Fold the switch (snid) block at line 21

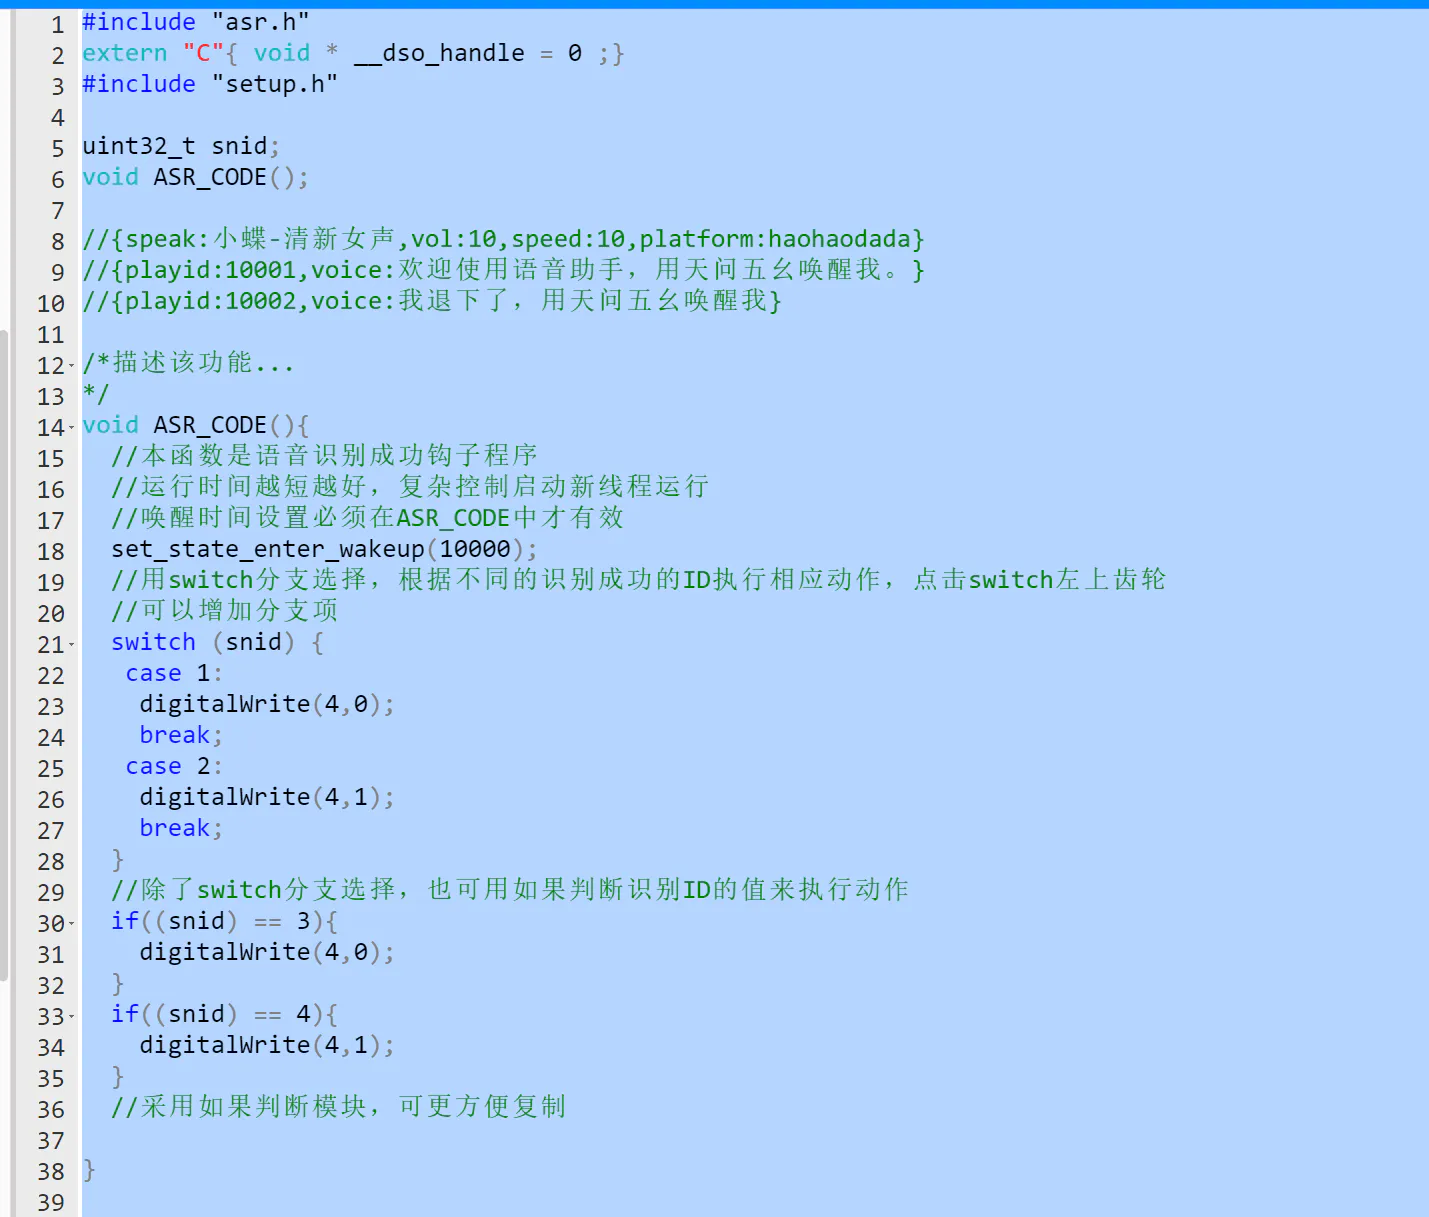(71, 645)
